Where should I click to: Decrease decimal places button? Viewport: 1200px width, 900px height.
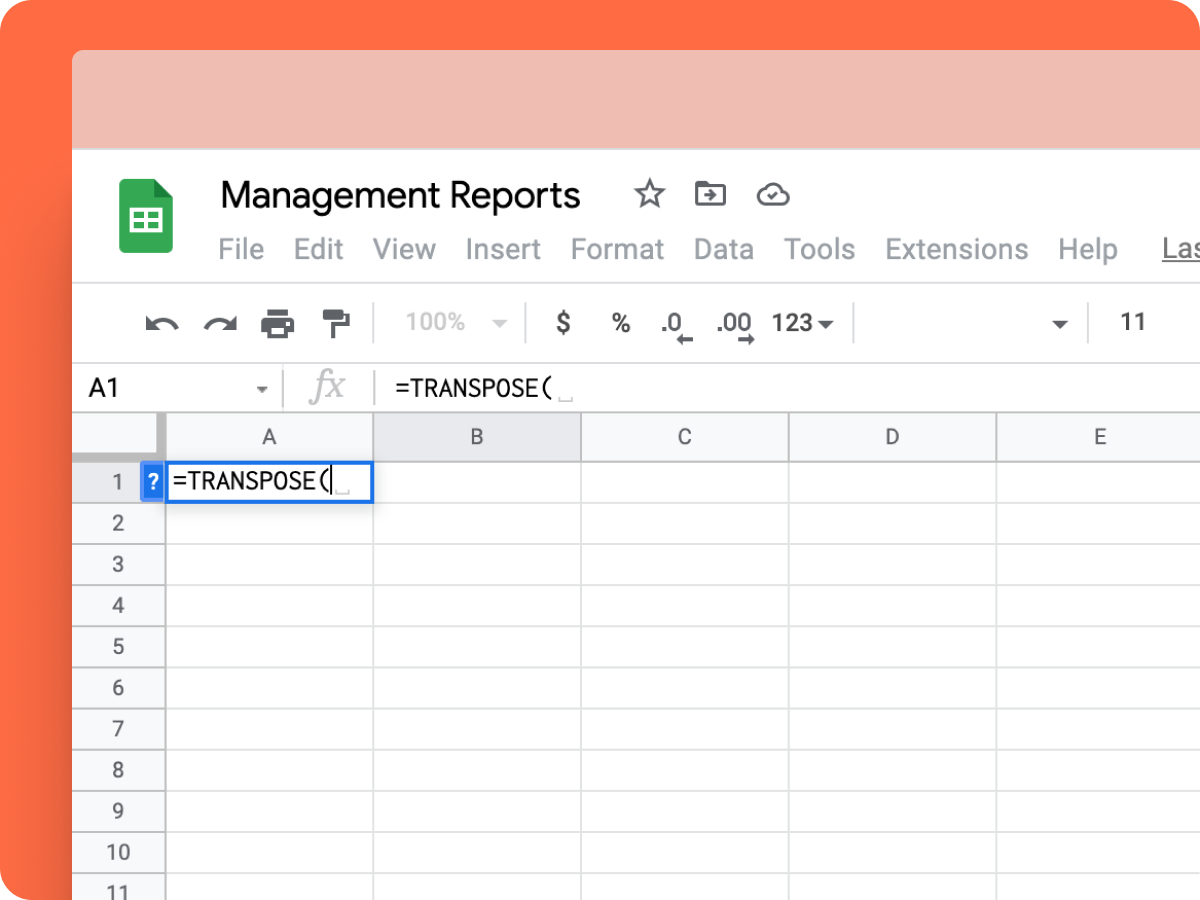pos(675,325)
